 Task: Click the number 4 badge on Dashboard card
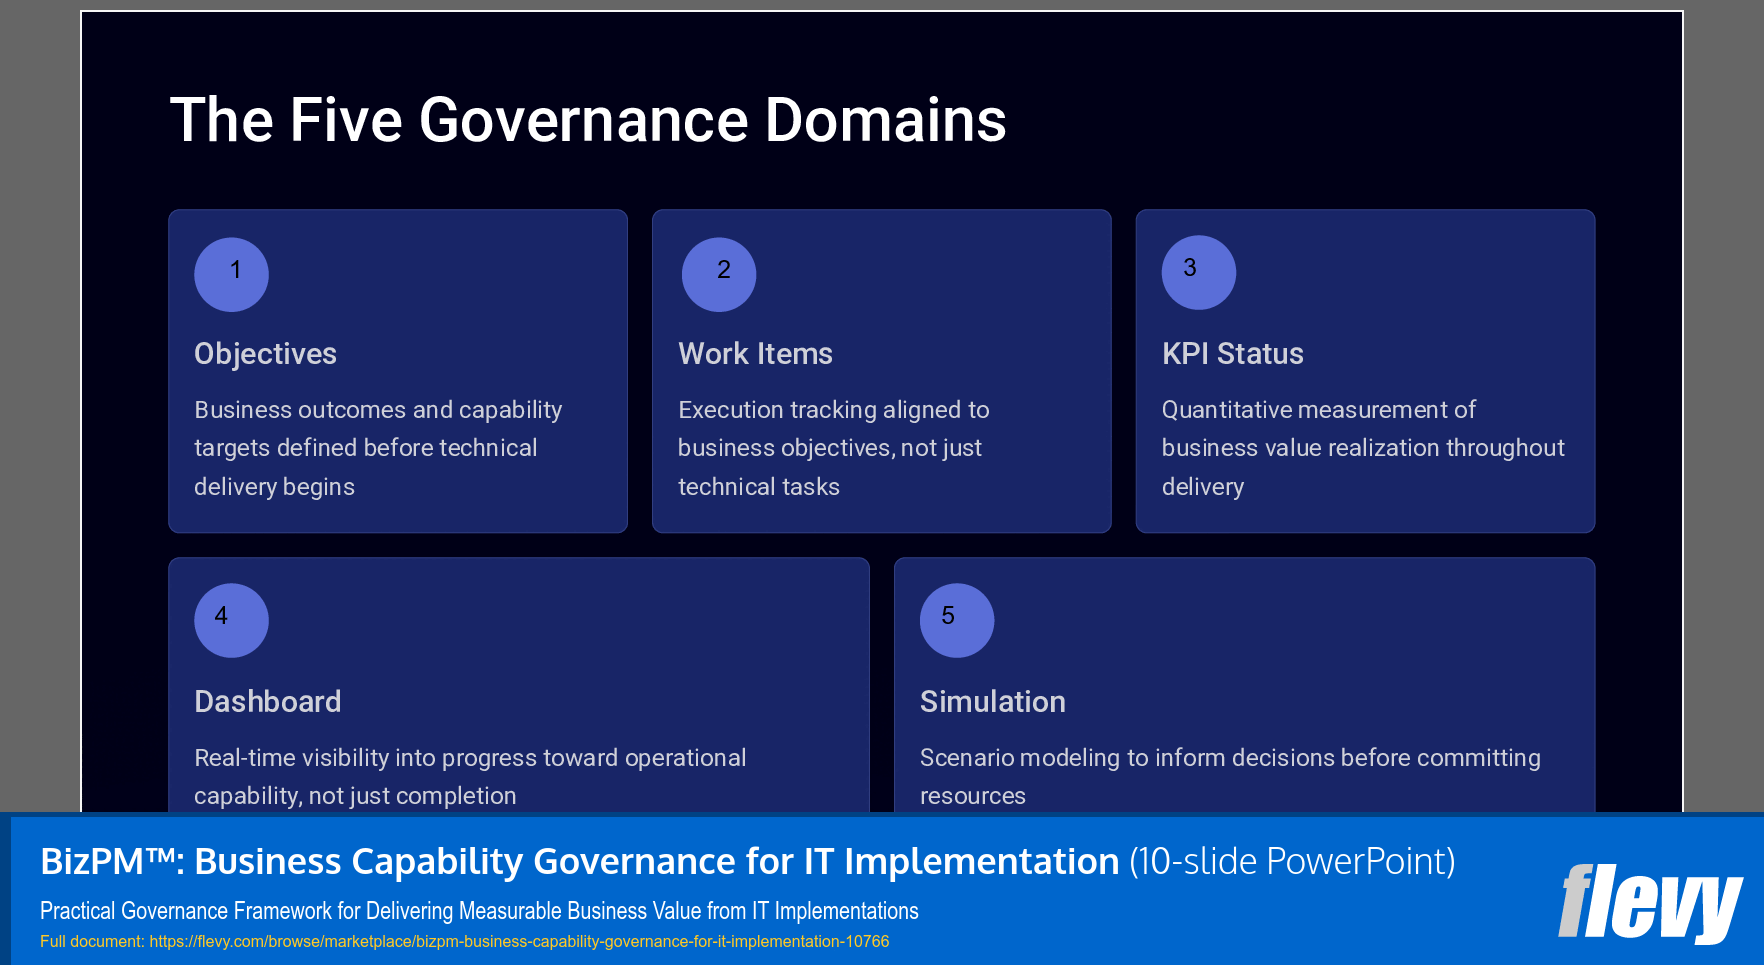click(x=231, y=620)
